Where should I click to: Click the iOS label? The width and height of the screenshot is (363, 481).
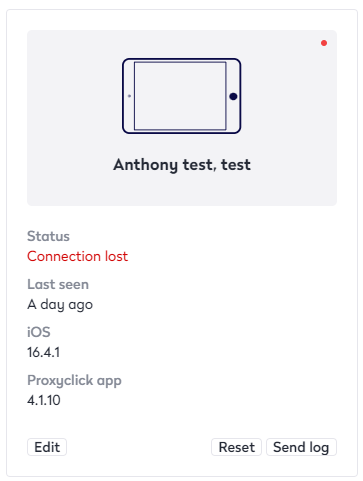click(39, 332)
